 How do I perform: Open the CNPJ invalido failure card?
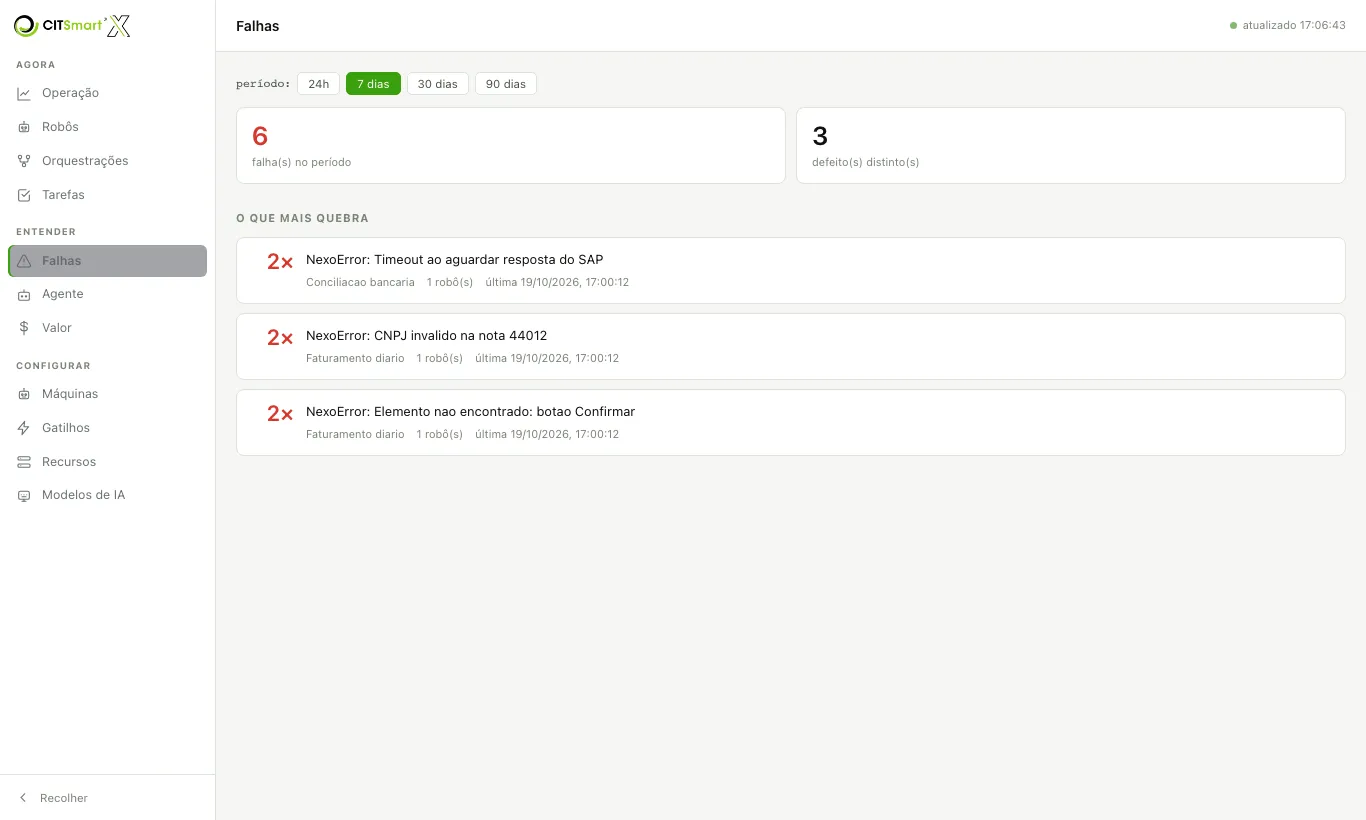[x=790, y=346]
